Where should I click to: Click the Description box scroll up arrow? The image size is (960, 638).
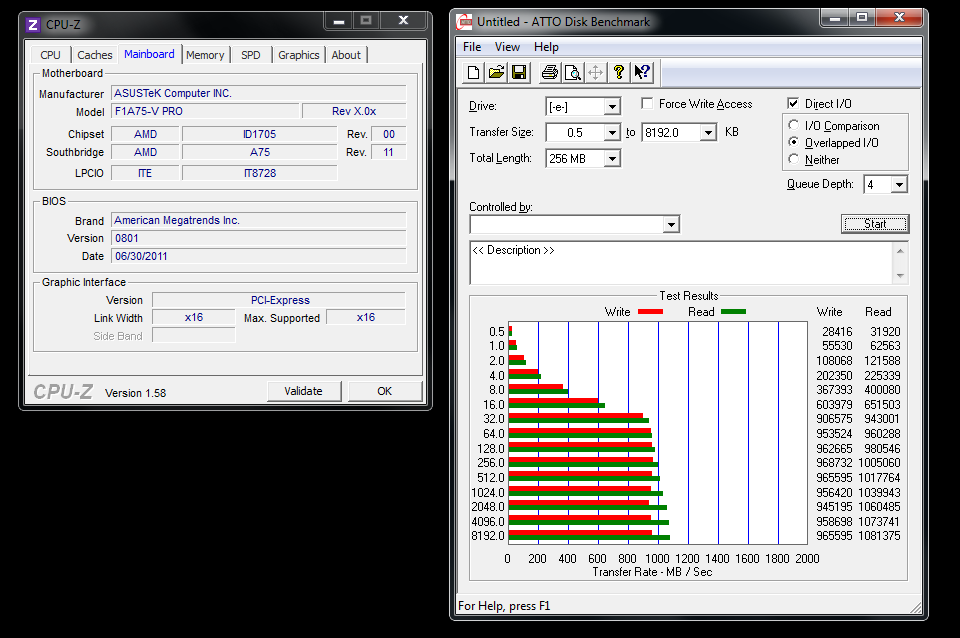point(900,250)
